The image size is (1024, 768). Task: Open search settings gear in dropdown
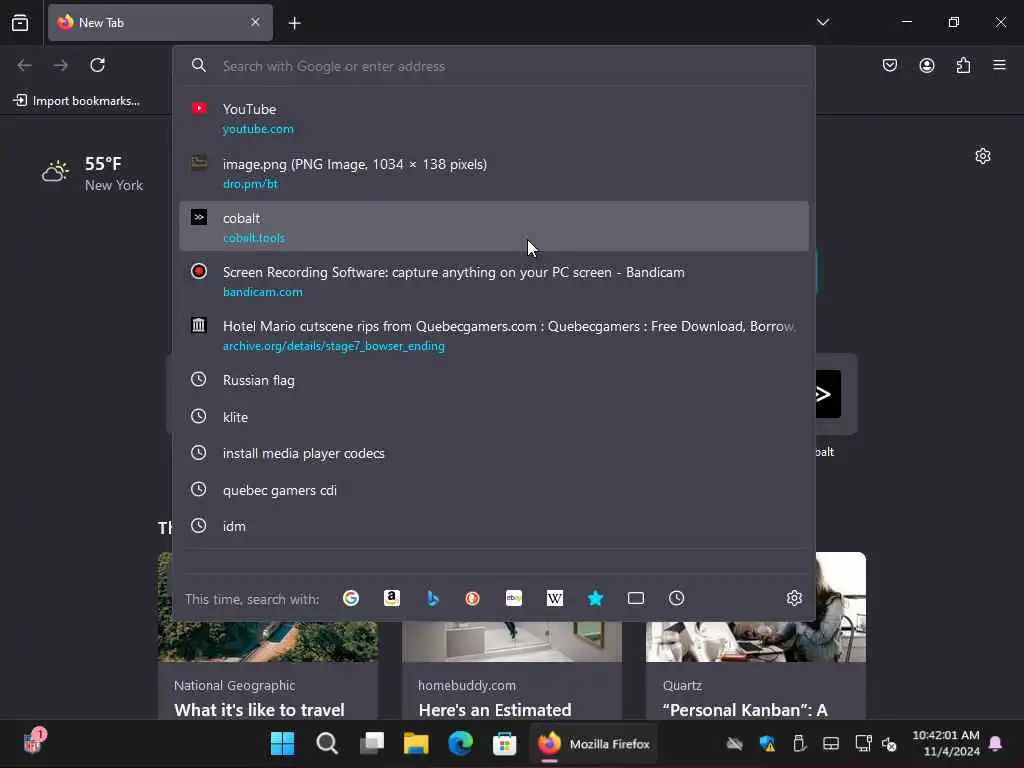794,598
